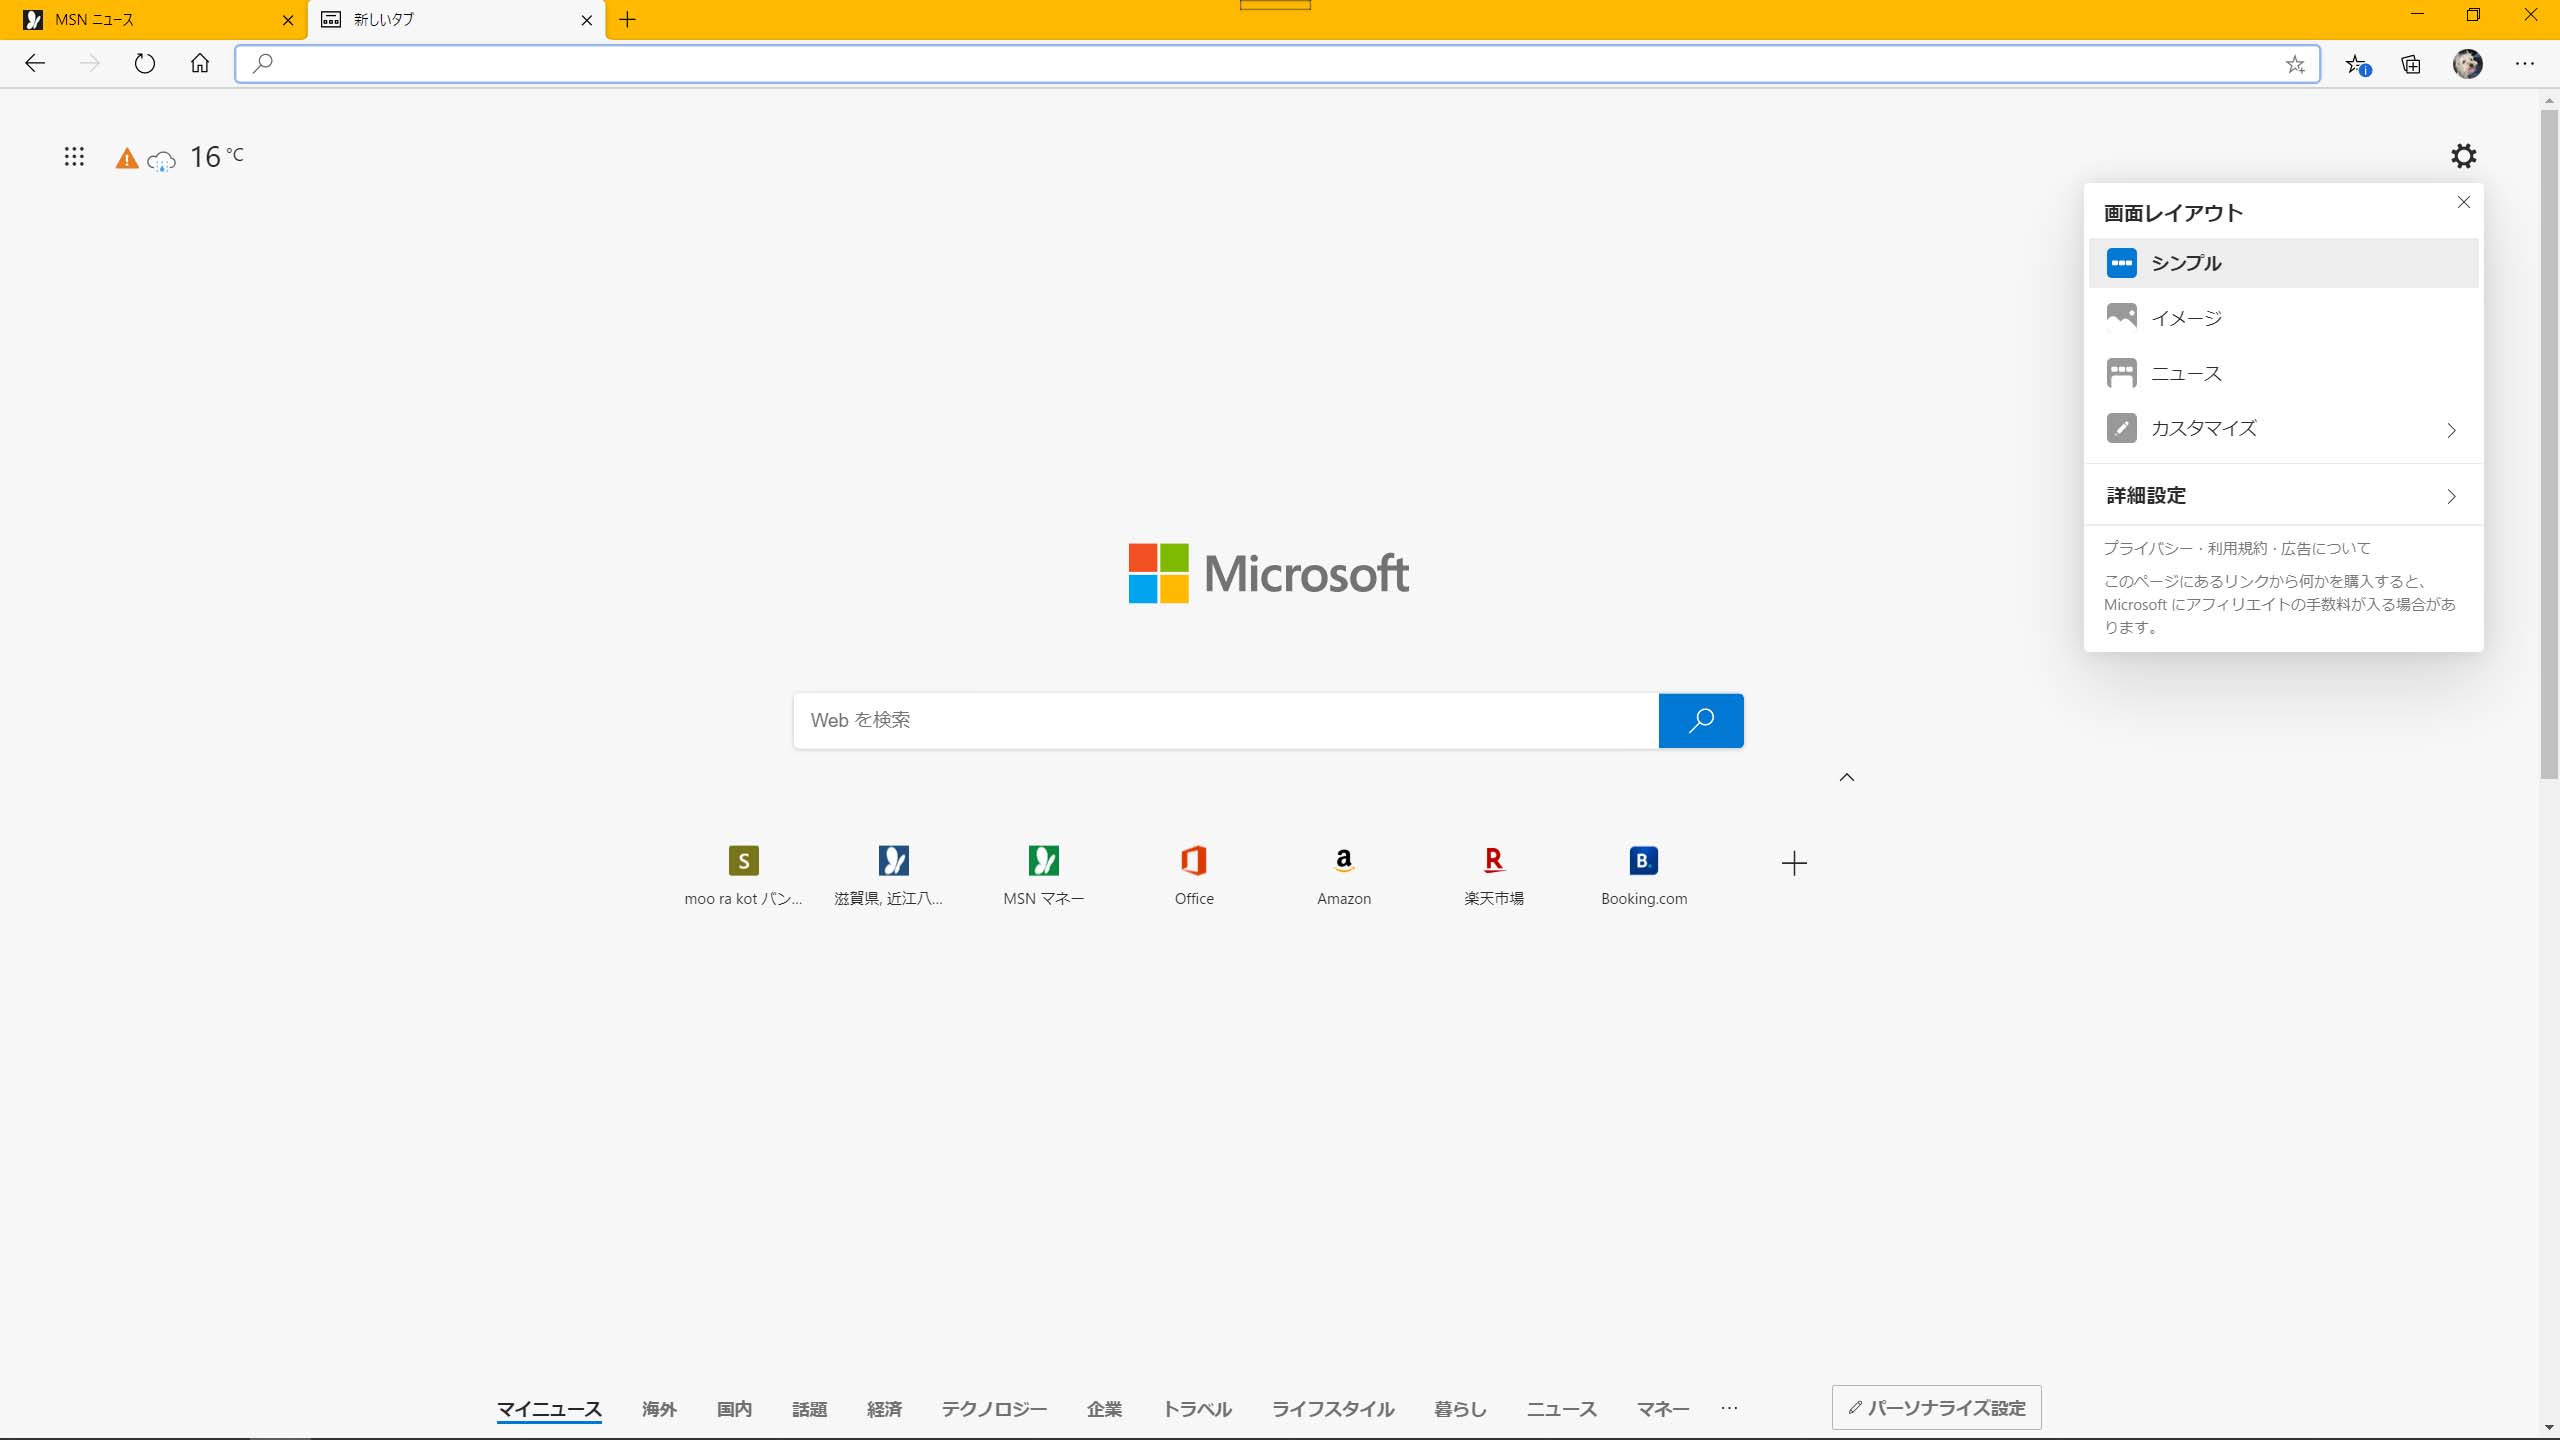Open the Collections icon
2560x1440 pixels.
pos(2411,65)
